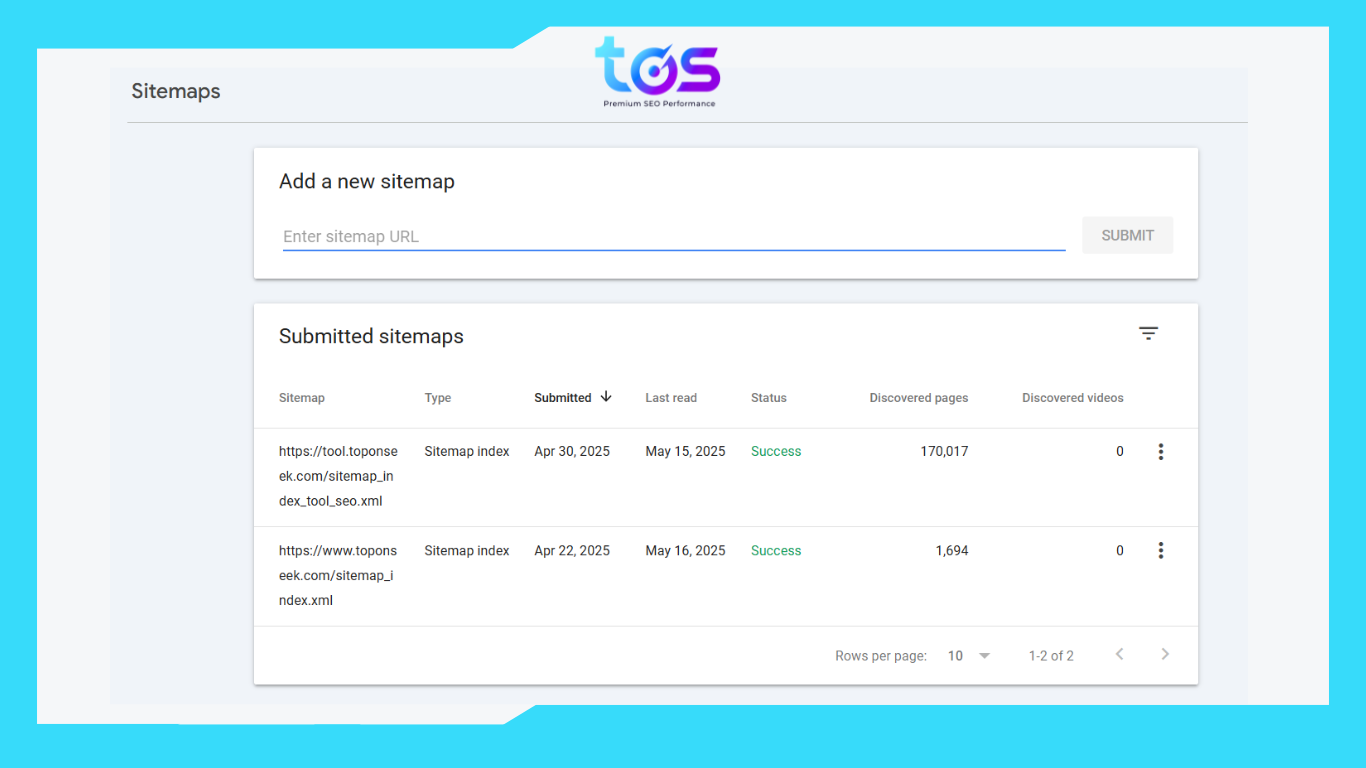Click the next page chevron arrow

point(1165,654)
